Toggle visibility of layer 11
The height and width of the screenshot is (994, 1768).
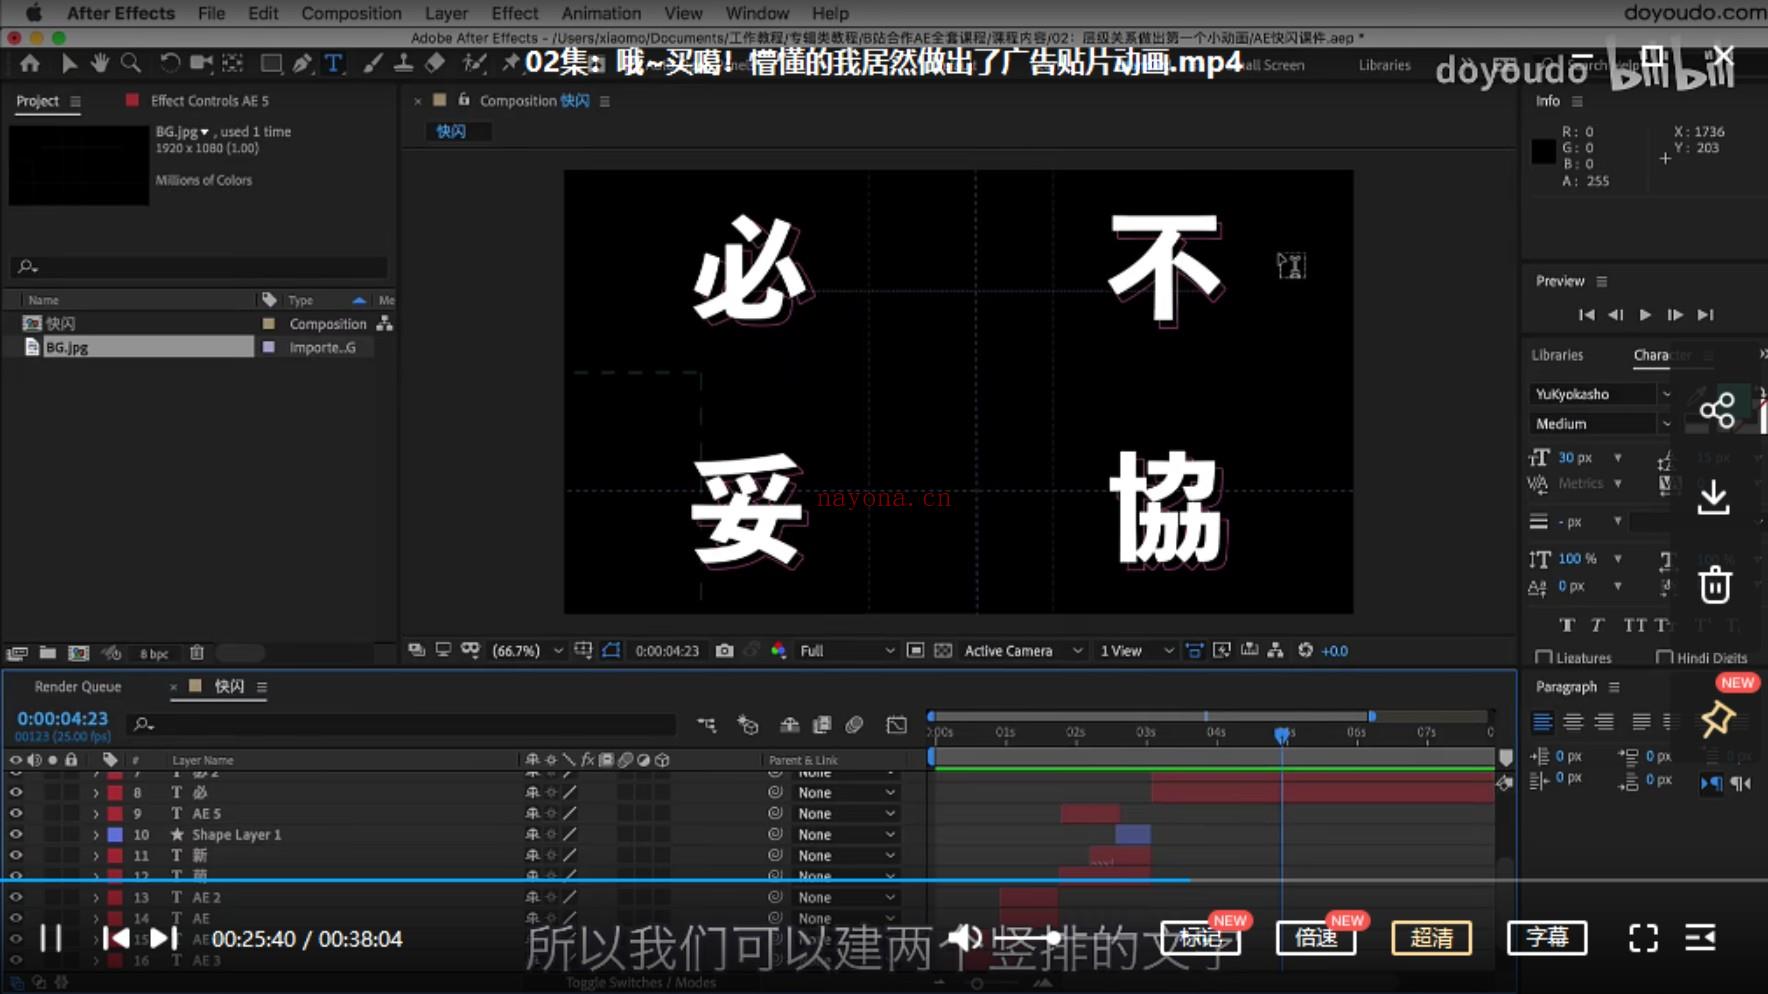coord(15,855)
